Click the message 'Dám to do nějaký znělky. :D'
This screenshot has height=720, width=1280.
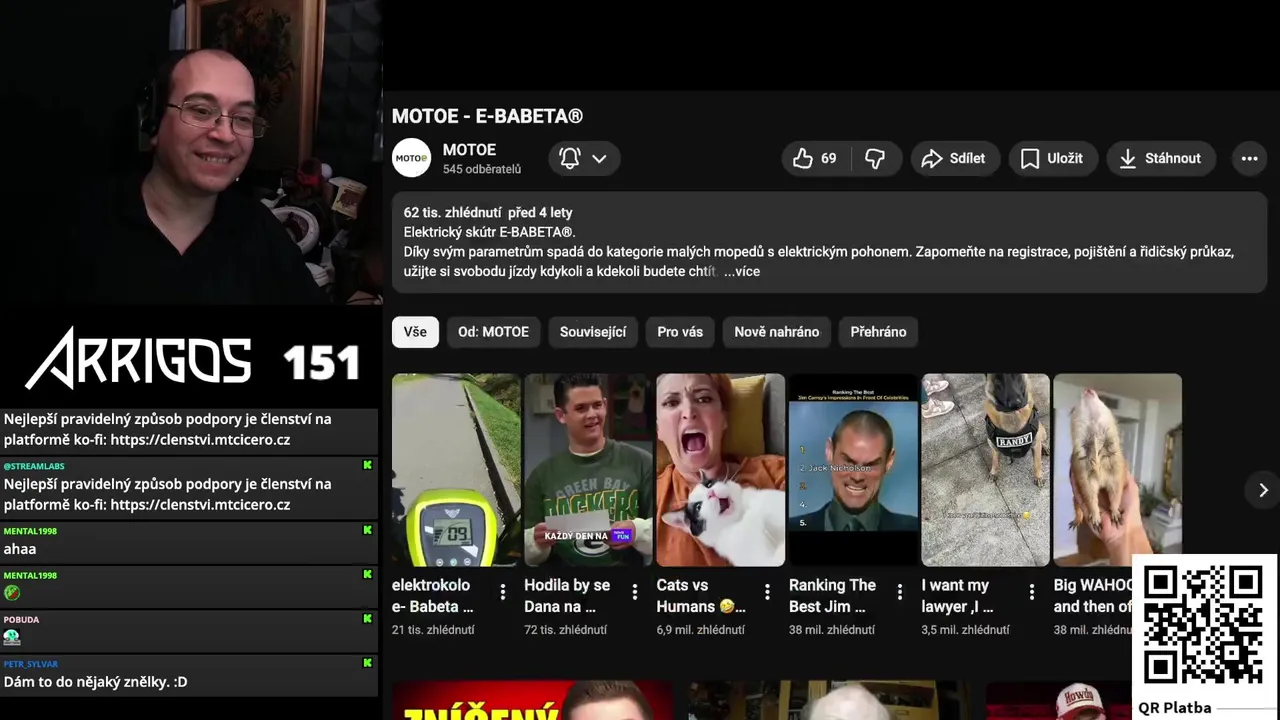(95, 682)
